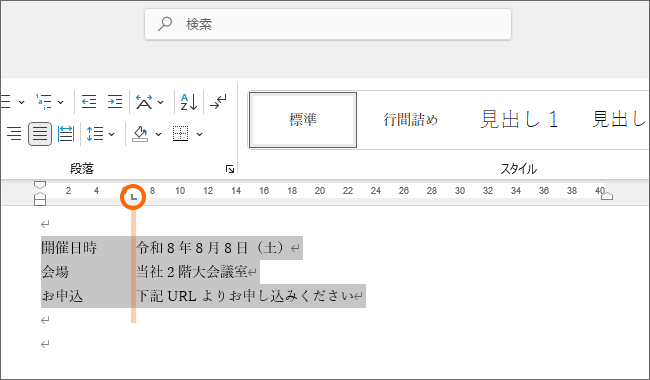Click the multilevel list icon
The height and width of the screenshot is (380, 650).
44,102
